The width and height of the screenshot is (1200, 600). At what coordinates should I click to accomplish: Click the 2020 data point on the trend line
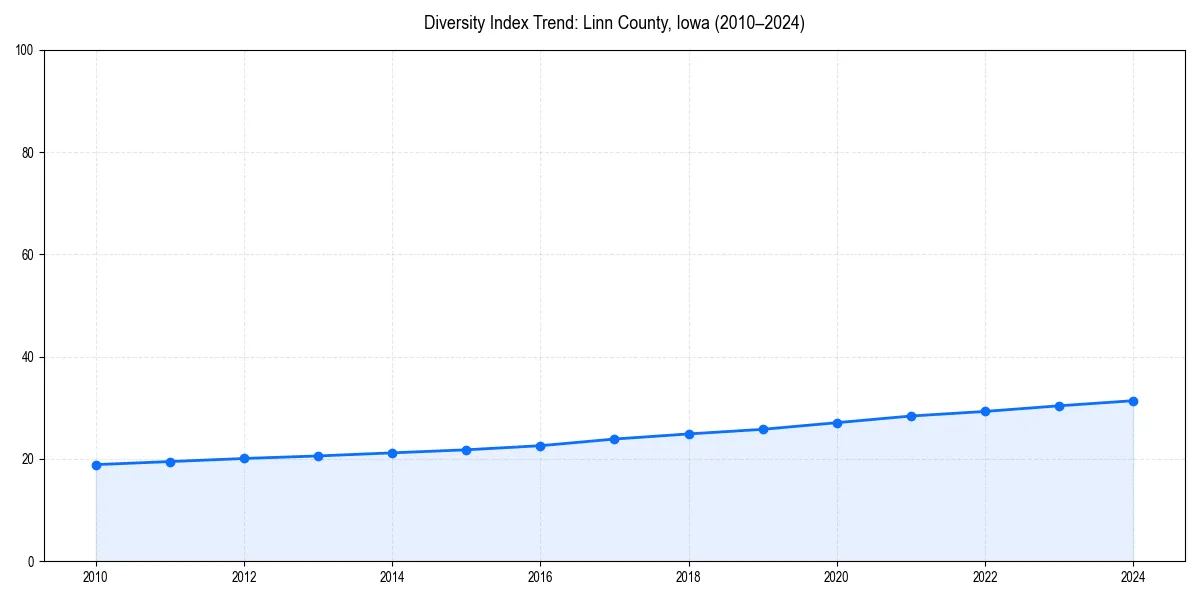pyautogui.click(x=837, y=423)
